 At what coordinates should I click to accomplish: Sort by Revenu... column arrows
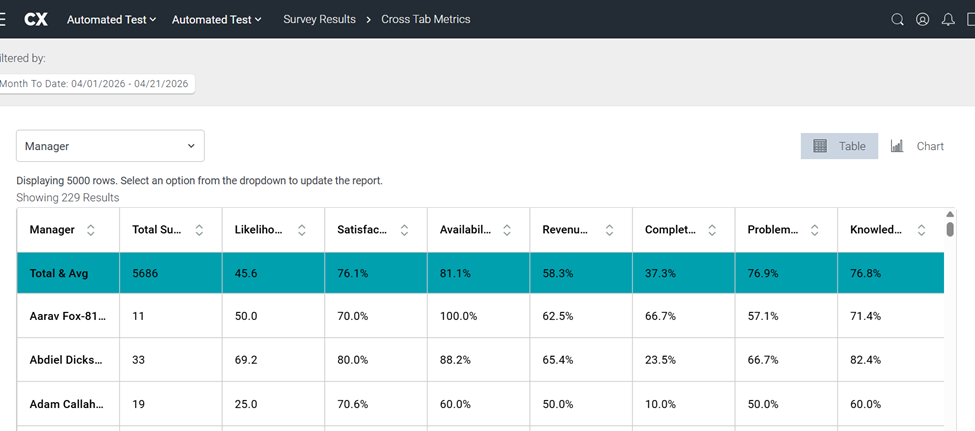pos(609,230)
